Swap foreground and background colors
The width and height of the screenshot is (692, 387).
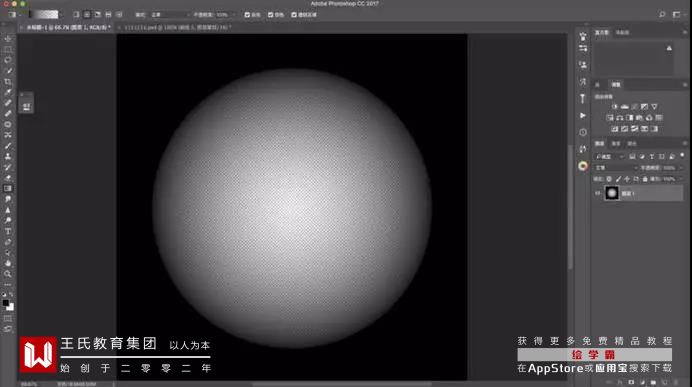[x=11, y=294]
